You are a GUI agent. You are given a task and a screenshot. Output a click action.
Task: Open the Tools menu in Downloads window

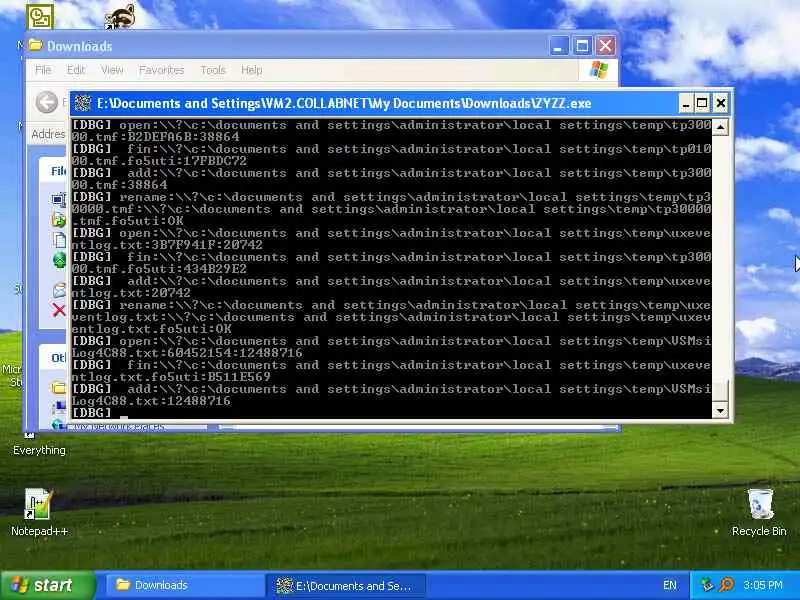[213, 70]
